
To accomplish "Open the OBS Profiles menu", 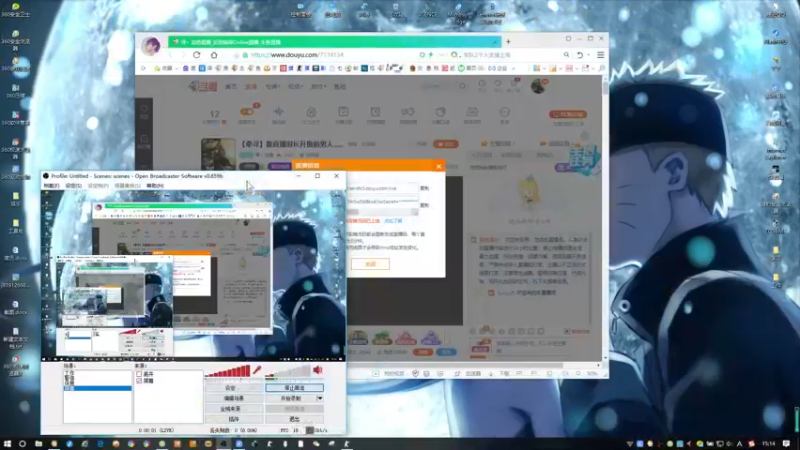I will pyautogui.click(x=98, y=186).
